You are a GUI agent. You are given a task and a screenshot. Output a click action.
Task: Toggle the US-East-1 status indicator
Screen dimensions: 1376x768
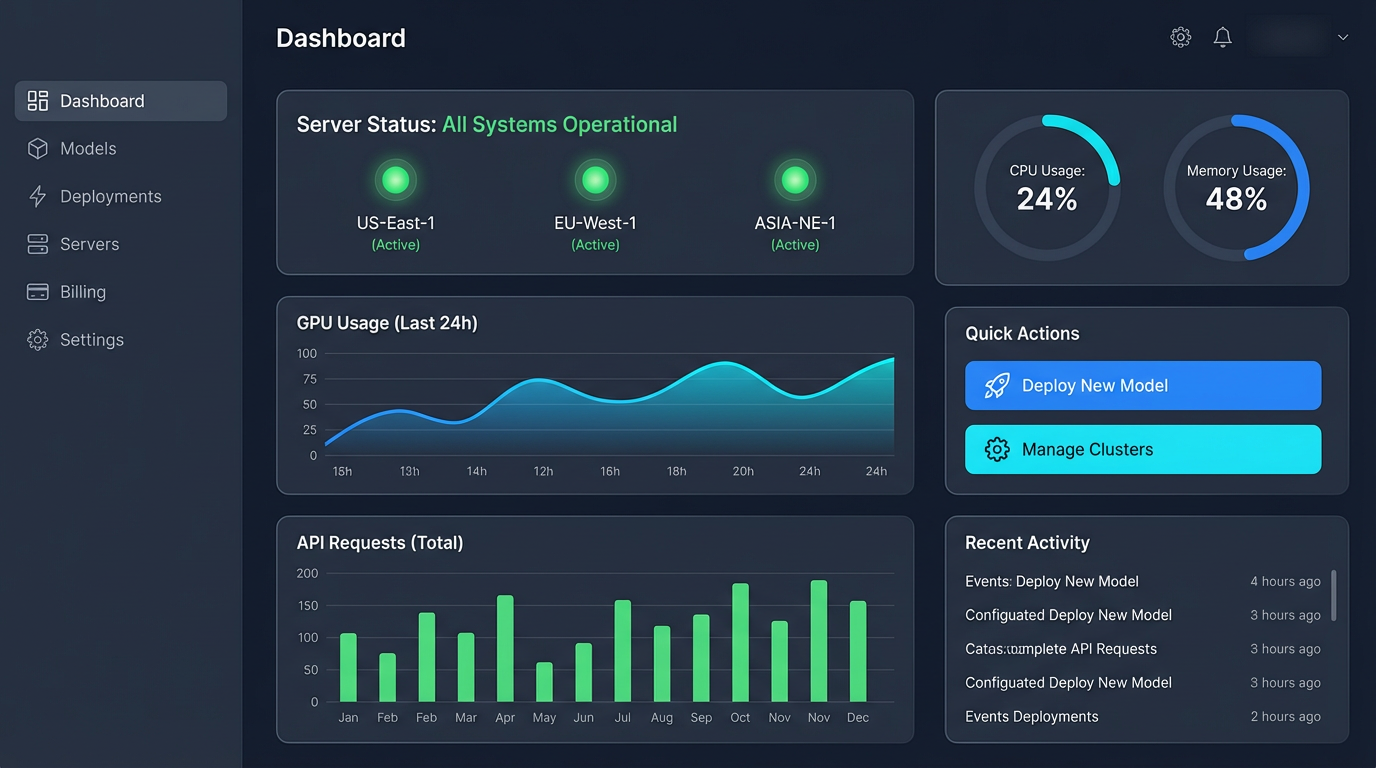point(395,179)
